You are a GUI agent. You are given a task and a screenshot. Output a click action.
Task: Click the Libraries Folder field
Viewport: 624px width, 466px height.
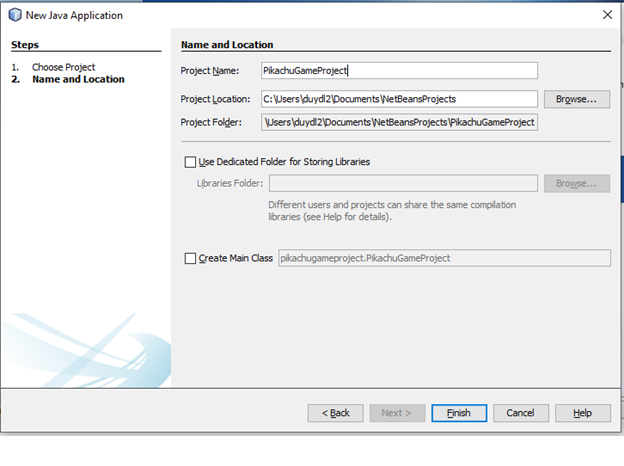point(403,183)
